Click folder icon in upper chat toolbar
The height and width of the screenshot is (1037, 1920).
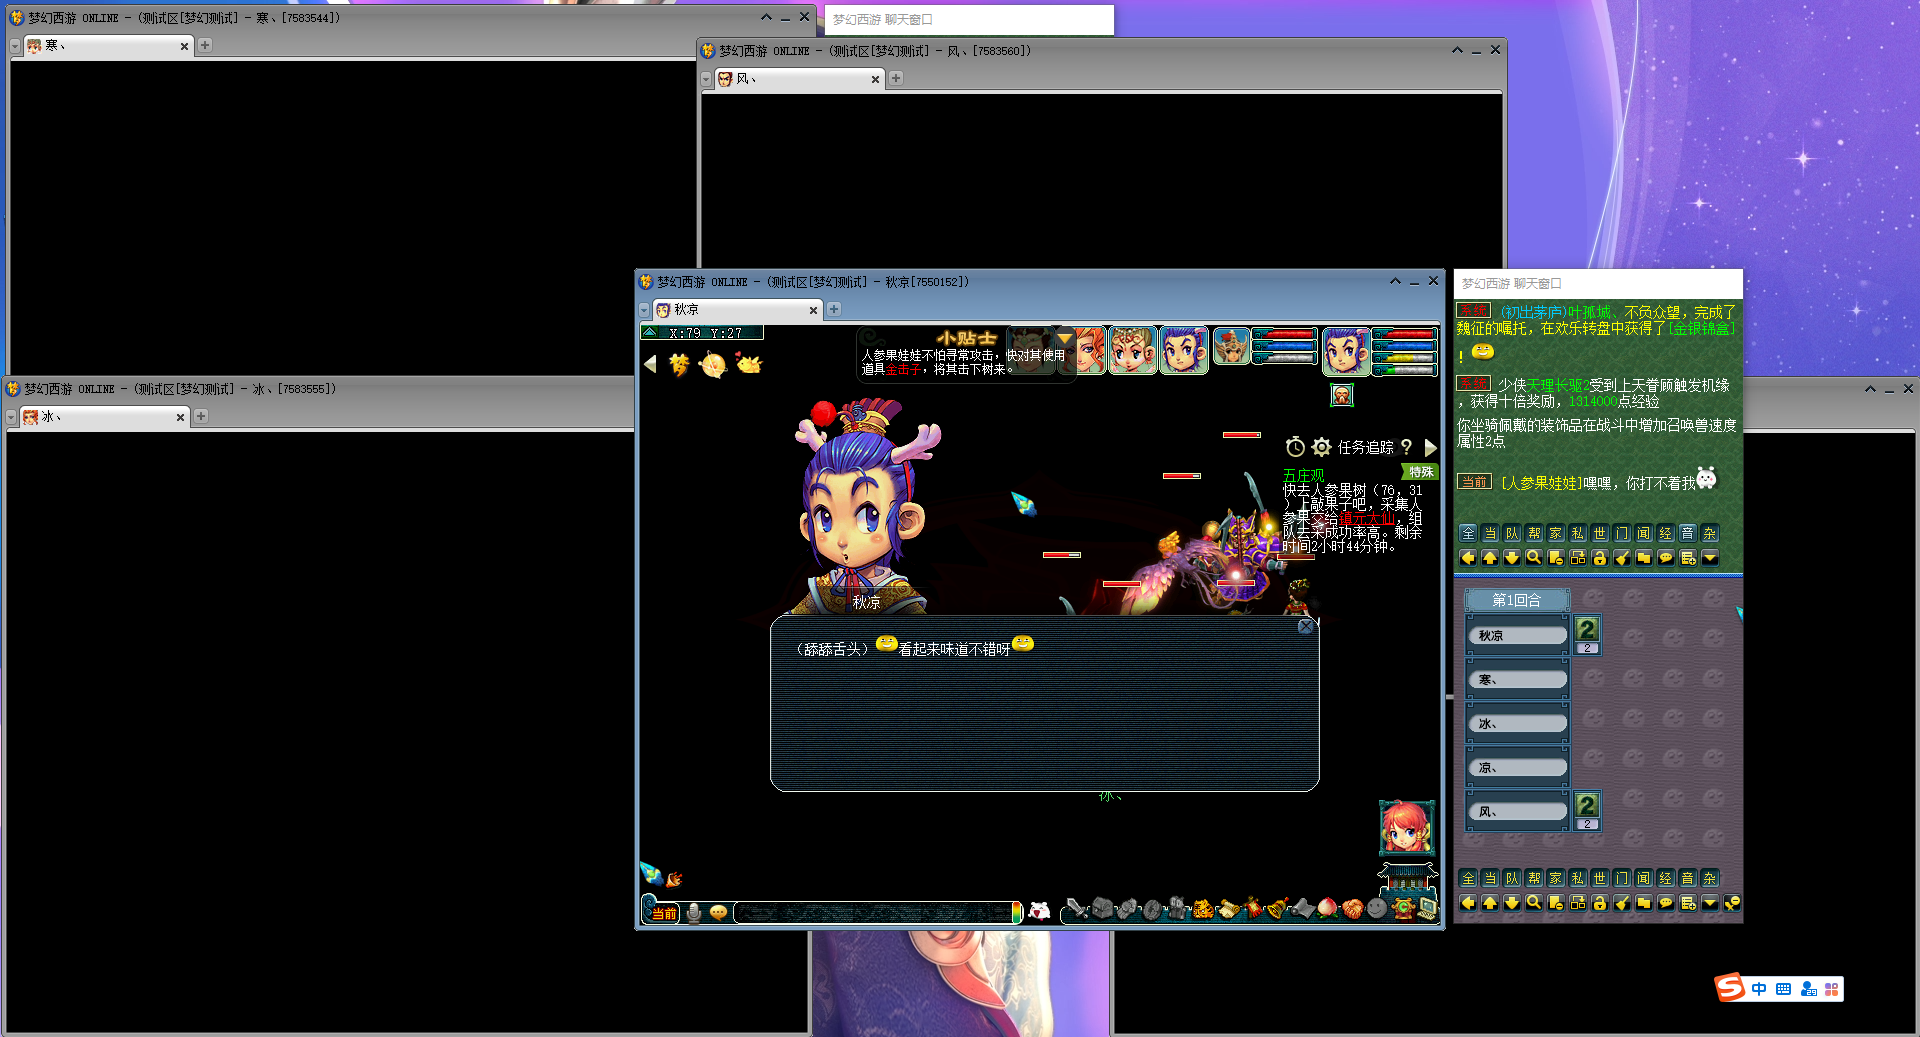[x=1644, y=558]
